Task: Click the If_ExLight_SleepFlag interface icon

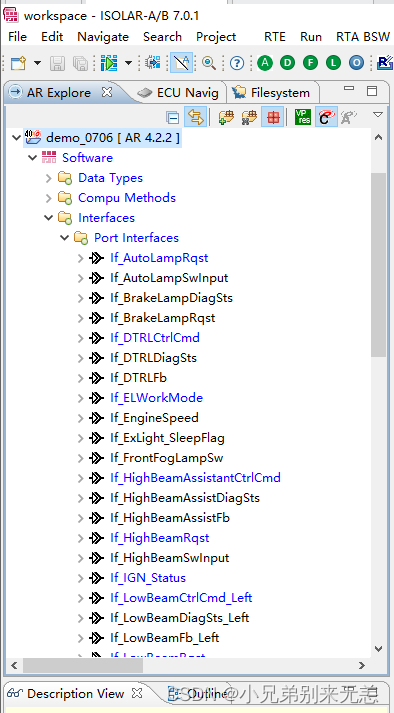Action: click(x=96, y=438)
